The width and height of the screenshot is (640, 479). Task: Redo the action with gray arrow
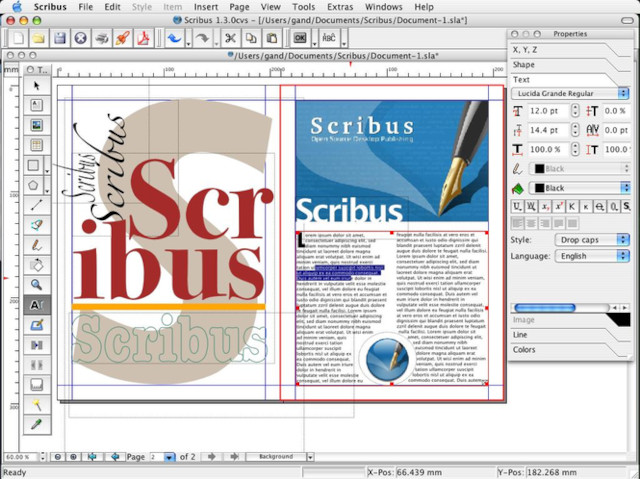[x=202, y=38]
